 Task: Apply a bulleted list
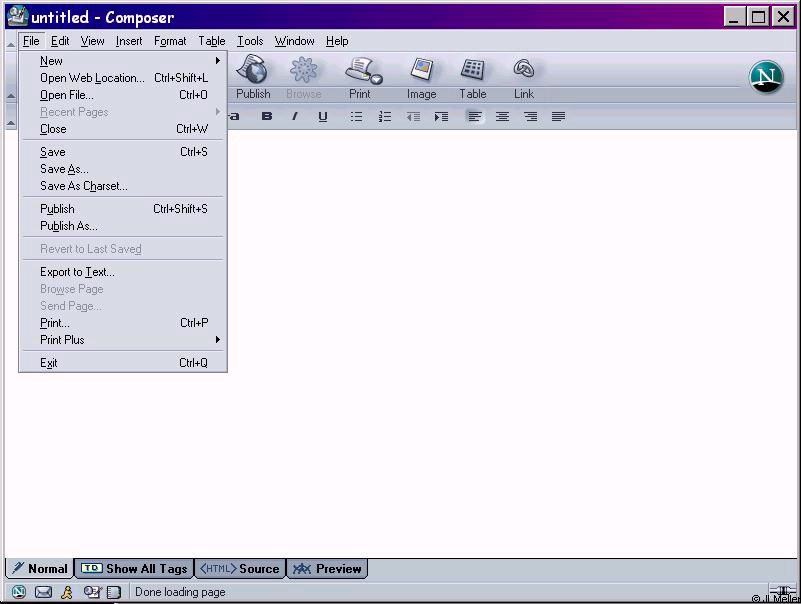coord(356,117)
